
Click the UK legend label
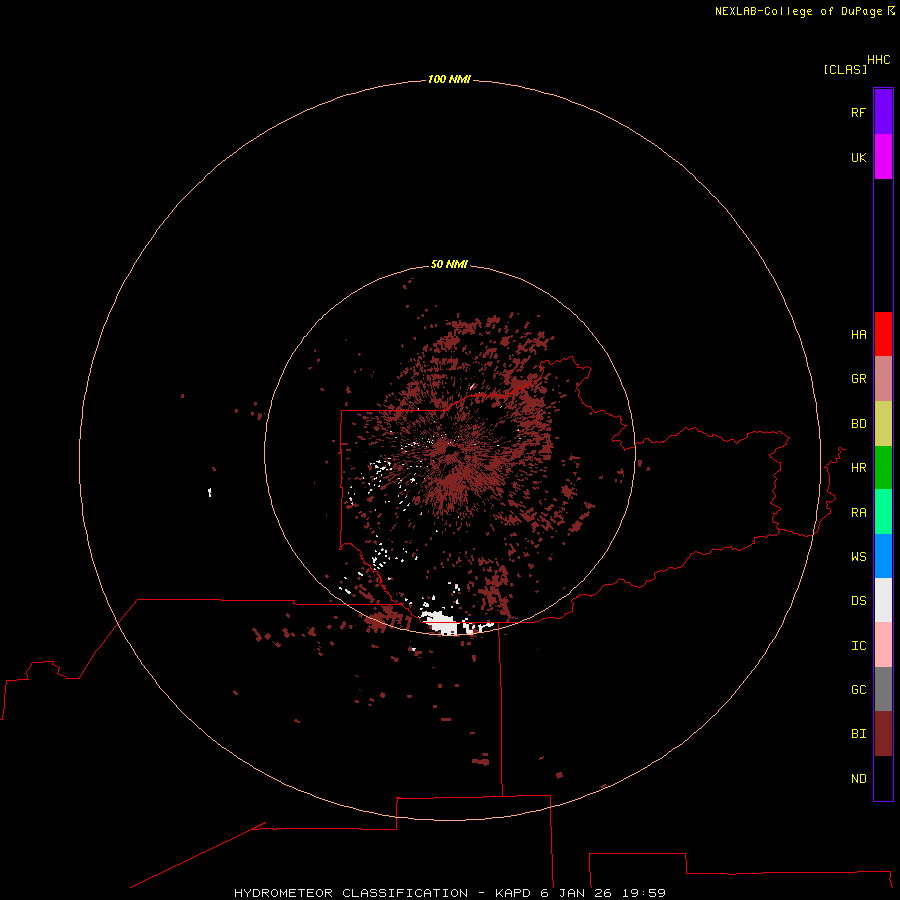(x=858, y=157)
